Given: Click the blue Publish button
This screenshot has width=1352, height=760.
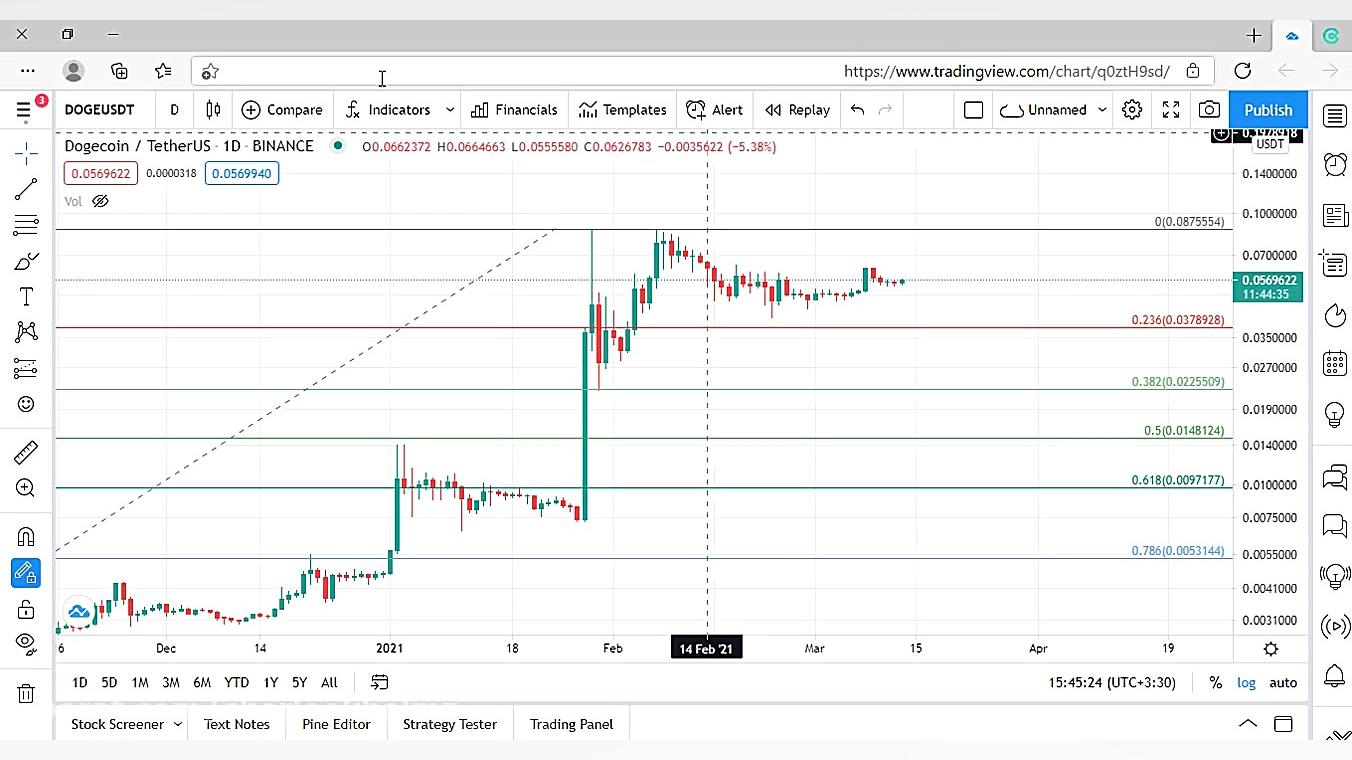Looking at the screenshot, I should point(1268,110).
